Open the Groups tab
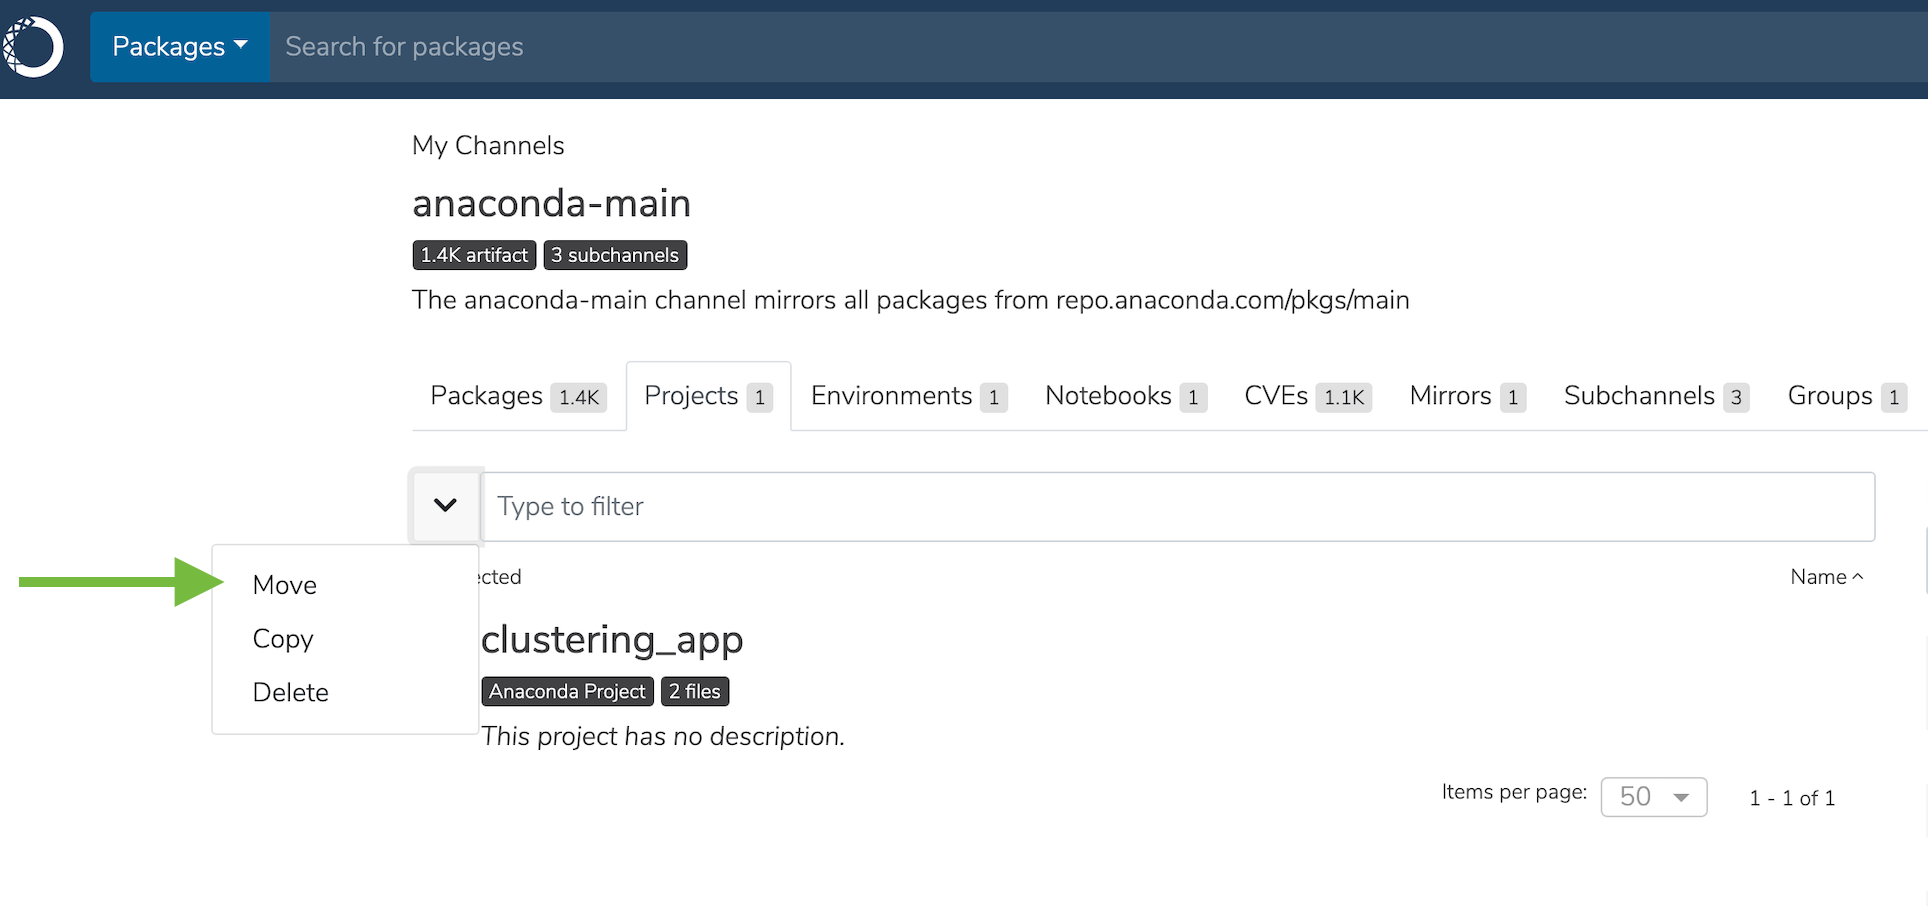Viewport: 1928px width, 906px height. point(1847,396)
